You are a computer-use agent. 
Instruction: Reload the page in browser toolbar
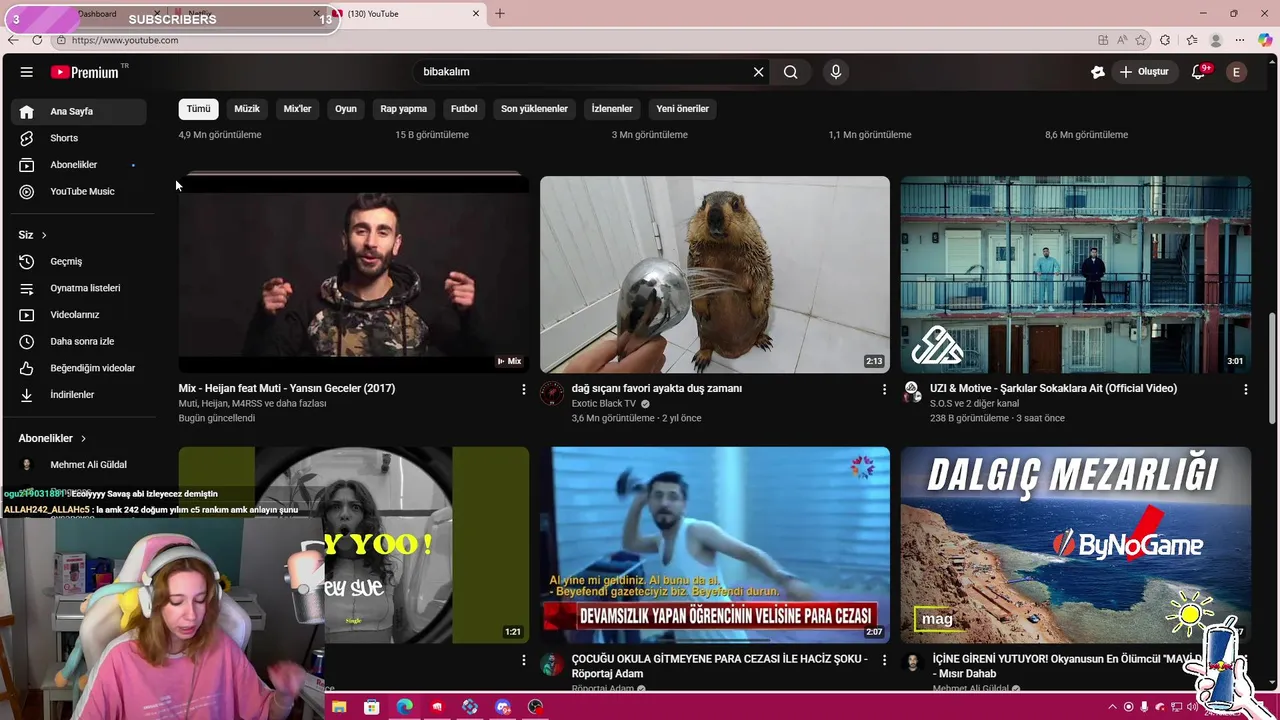(x=37, y=40)
